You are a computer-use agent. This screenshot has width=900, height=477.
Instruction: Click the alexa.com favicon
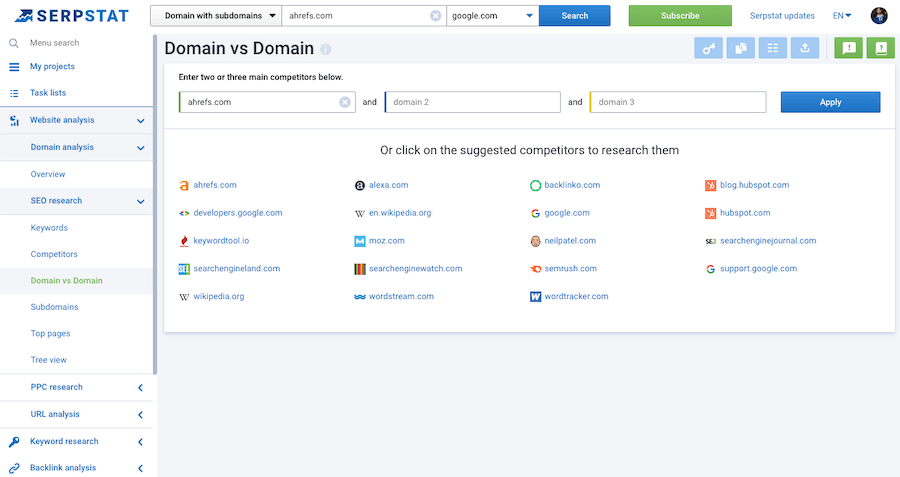[x=359, y=185]
